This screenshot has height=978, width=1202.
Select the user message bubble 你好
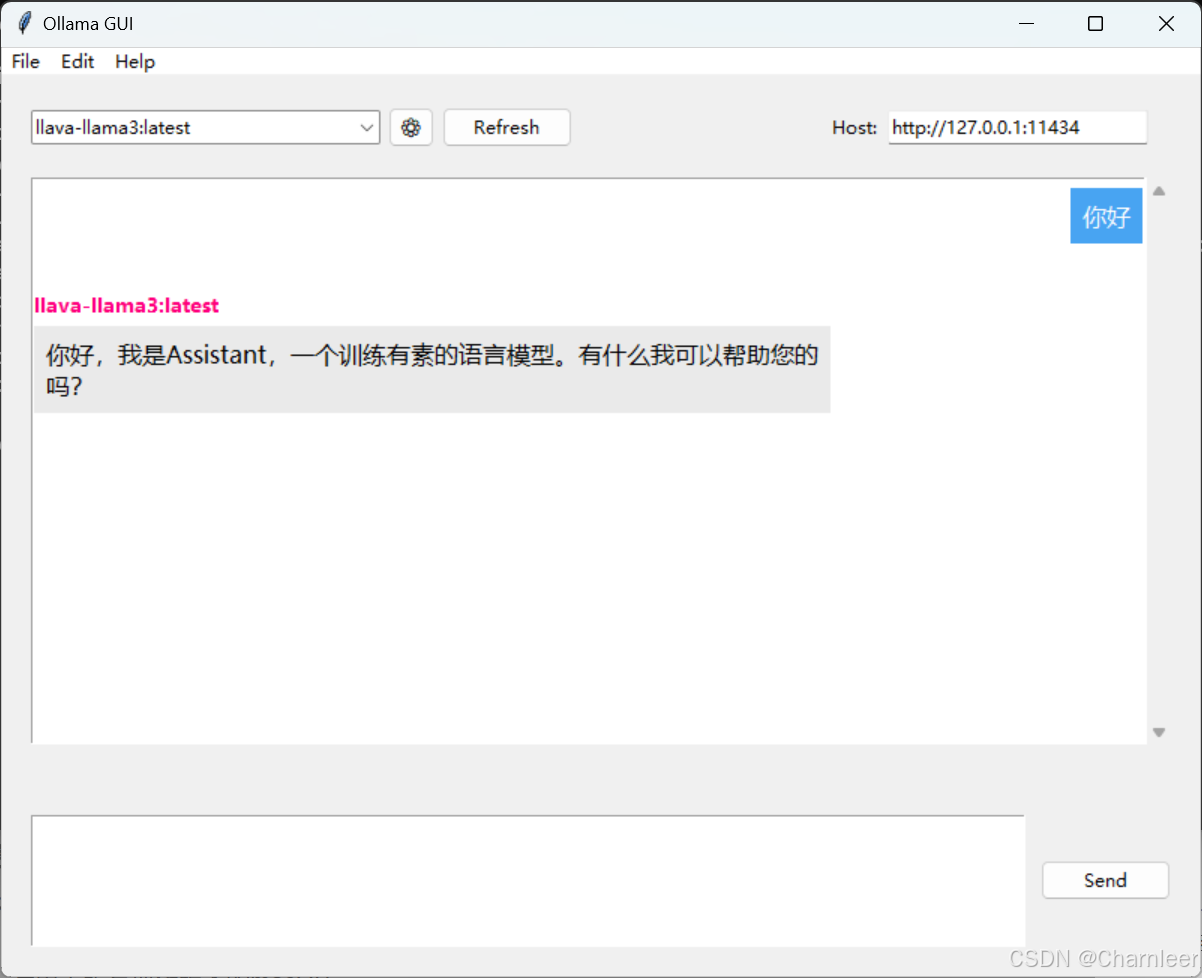point(1106,216)
